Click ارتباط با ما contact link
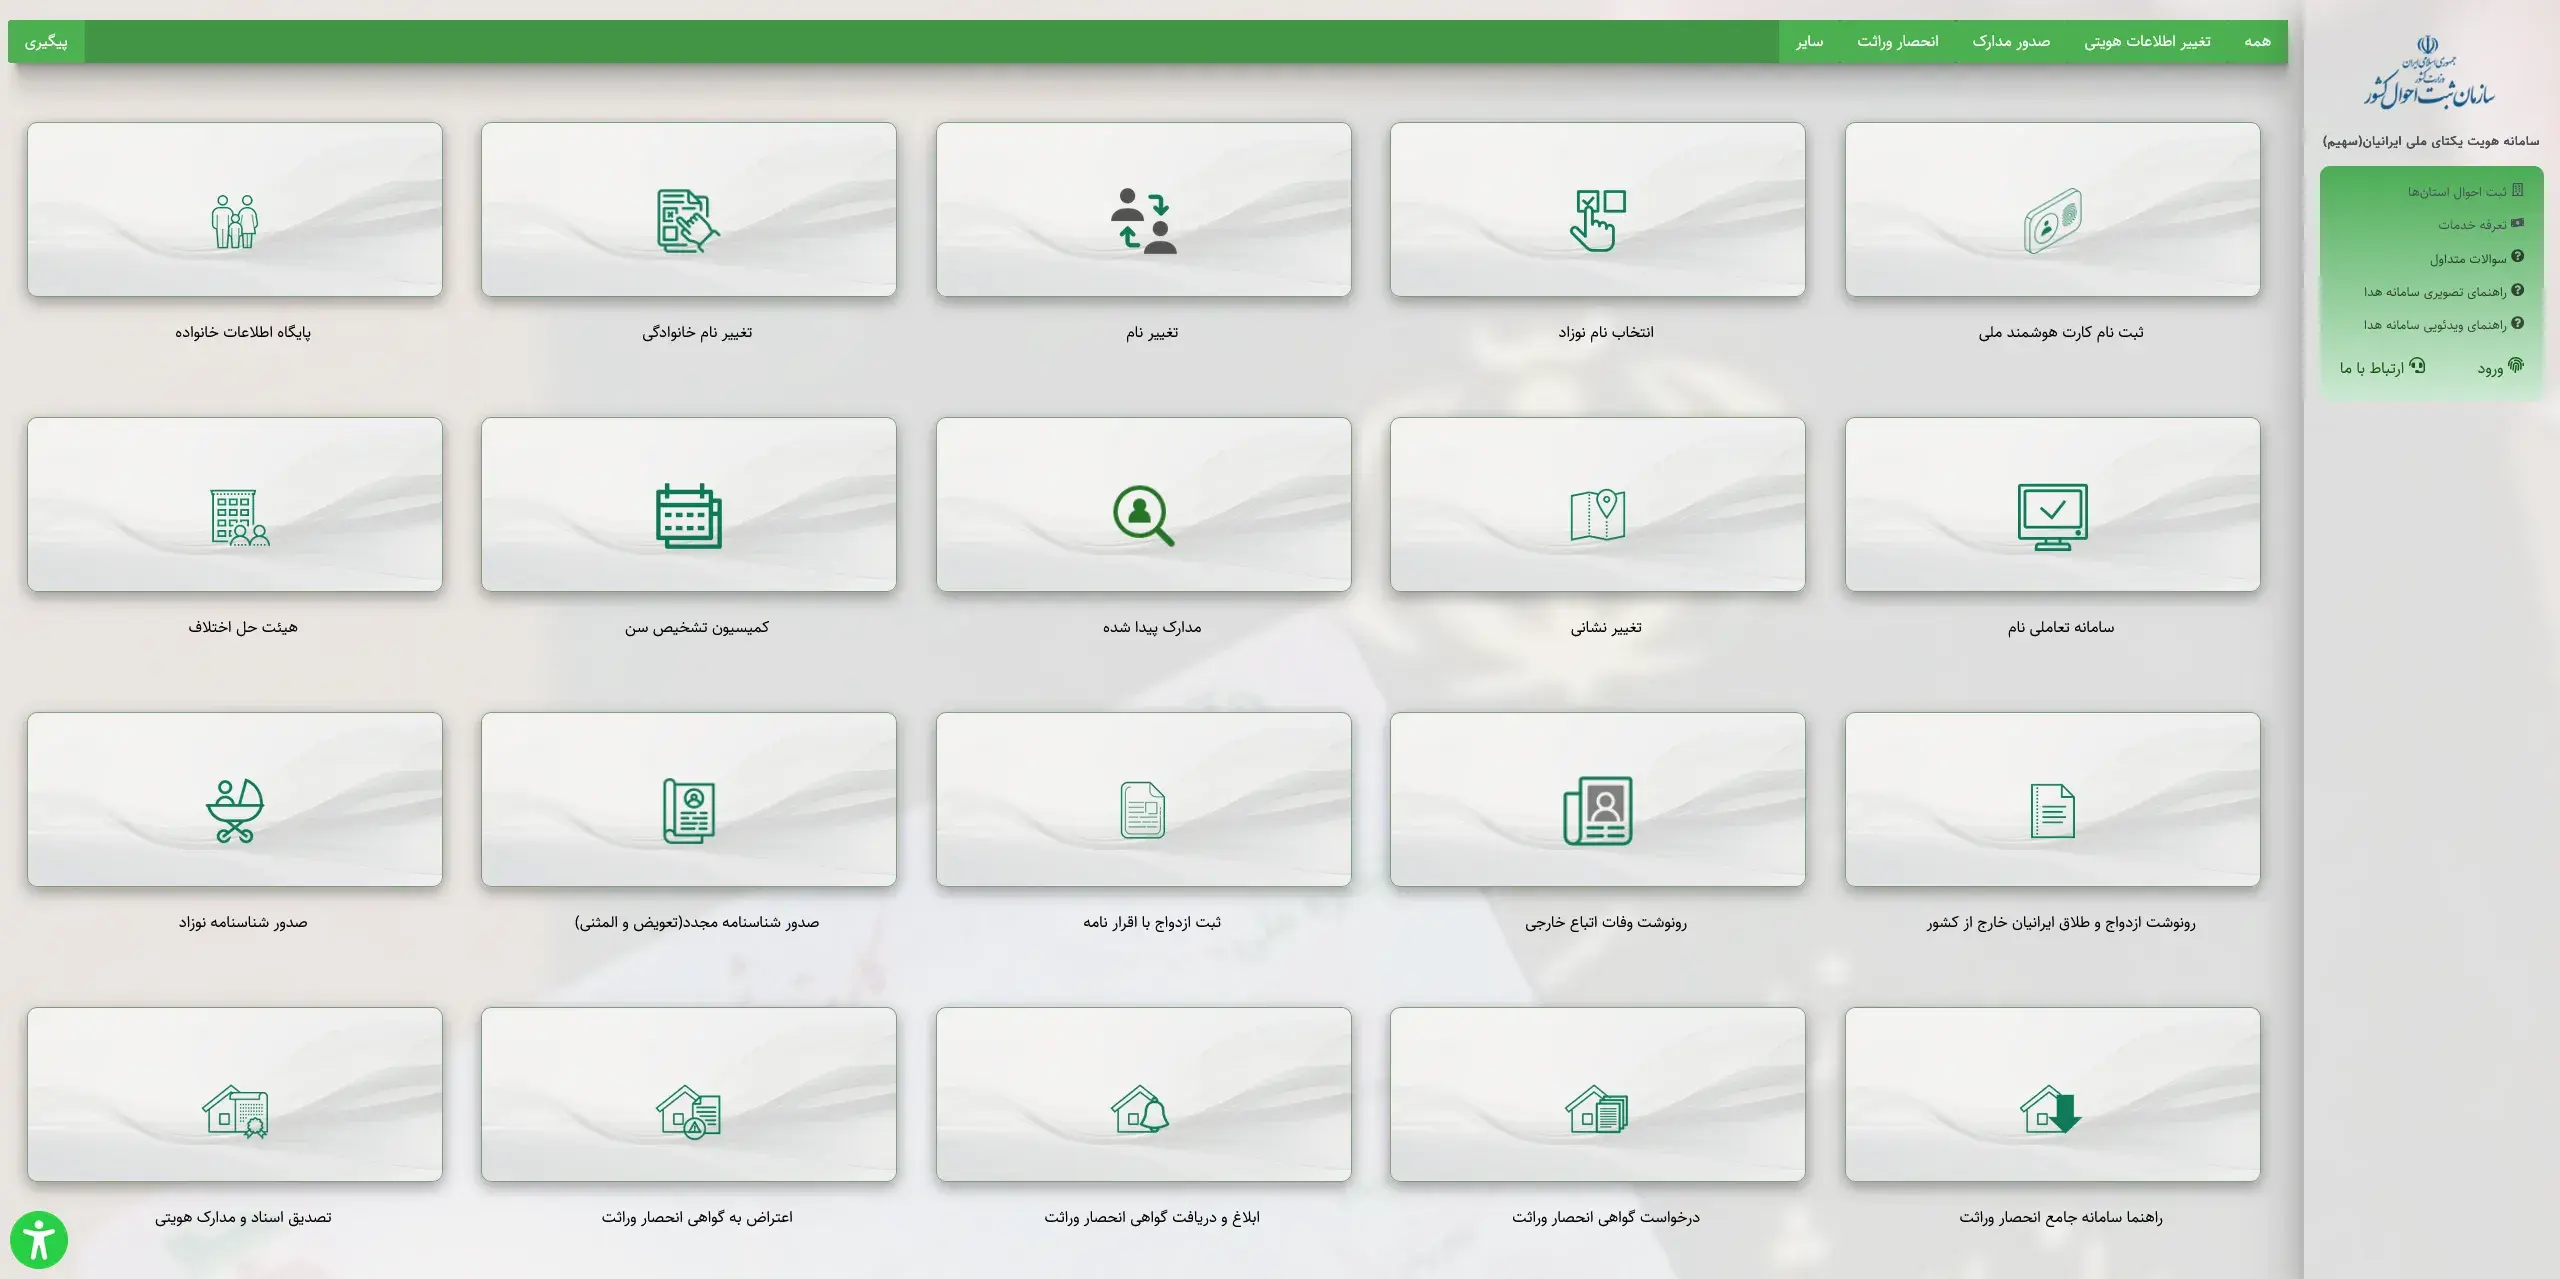The width and height of the screenshot is (2560, 1279). point(2382,368)
